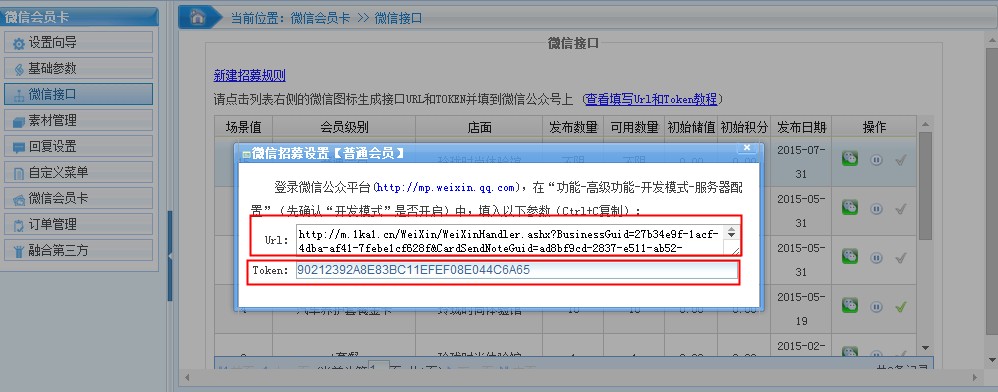This screenshot has height=392, width=998.
Task: Click checkmark in second 2015-05-31 row
Action: (x=900, y=258)
